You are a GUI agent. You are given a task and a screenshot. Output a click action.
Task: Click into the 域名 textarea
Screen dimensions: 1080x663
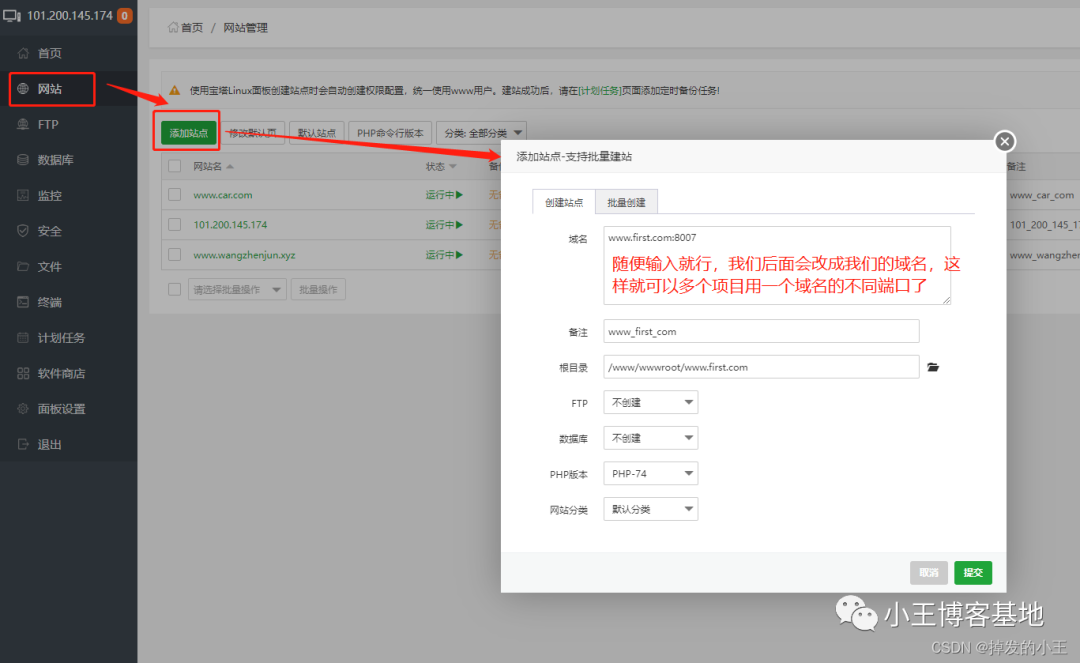(777, 265)
